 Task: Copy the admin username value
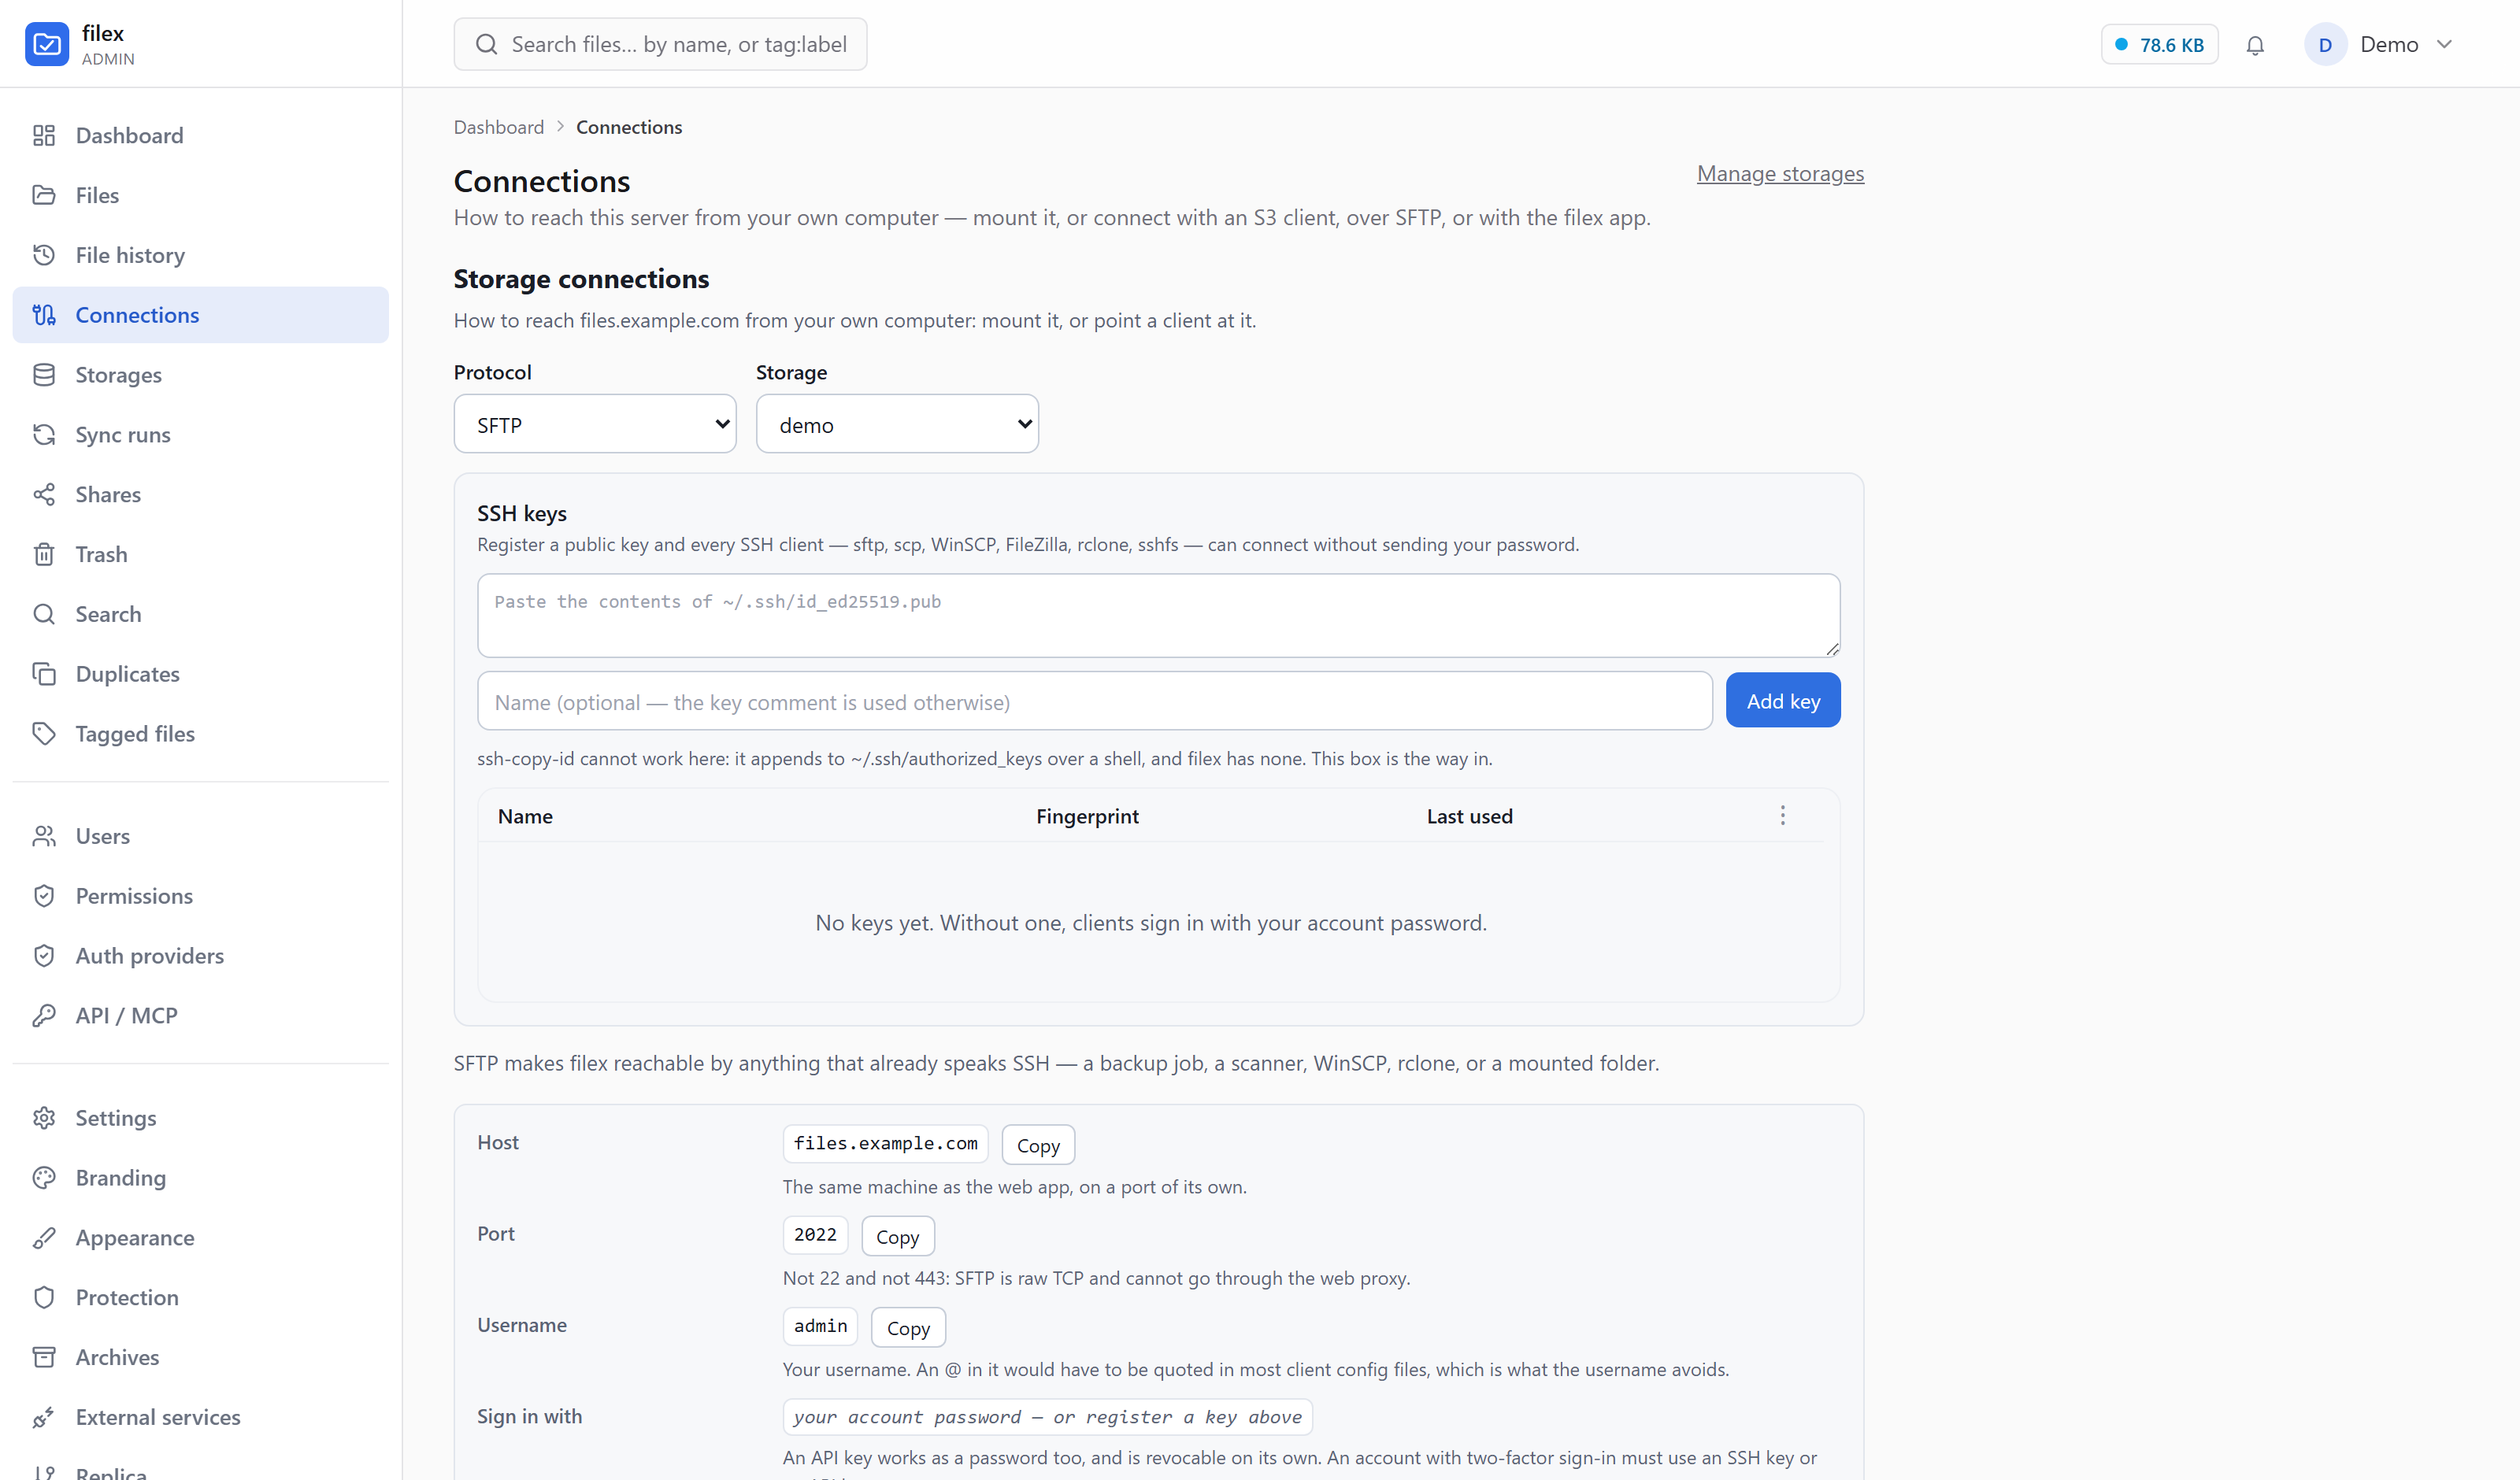[x=908, y=1327]
